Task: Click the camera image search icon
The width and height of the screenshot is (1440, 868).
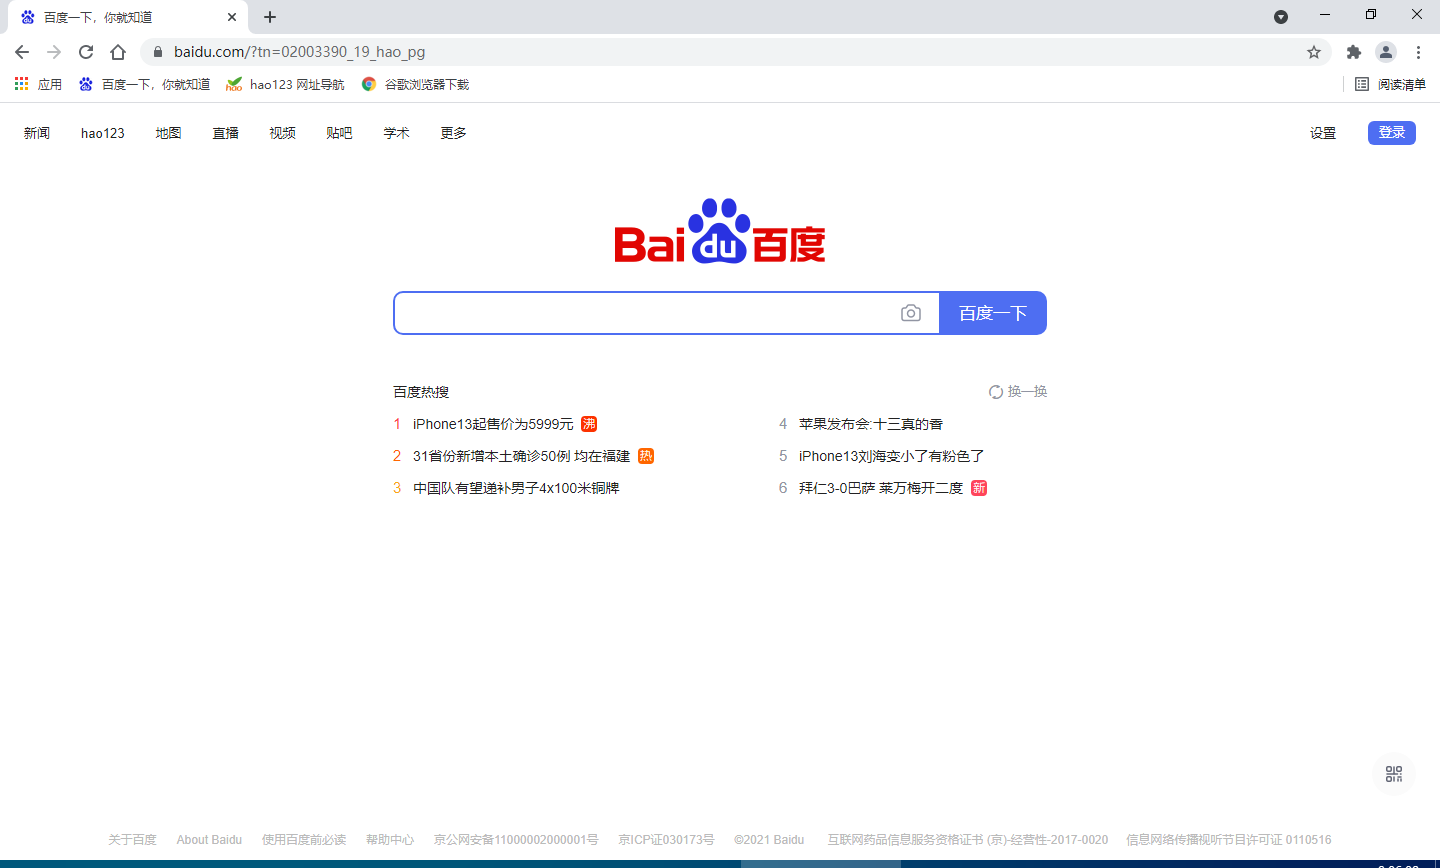Action: click(x=911, y=313)
